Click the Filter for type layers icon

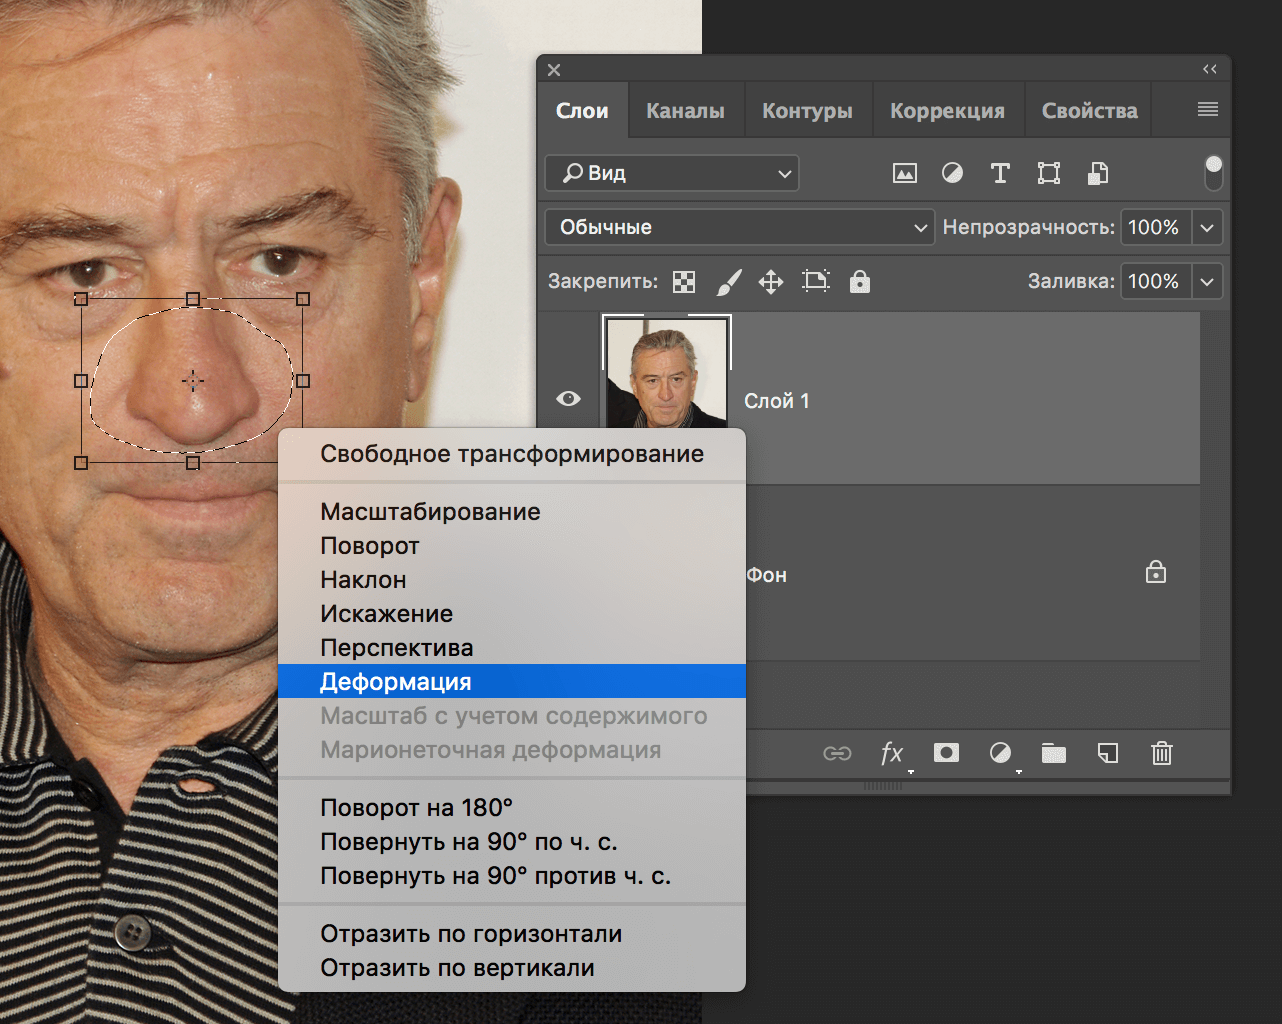click(x=1000, y=173)
